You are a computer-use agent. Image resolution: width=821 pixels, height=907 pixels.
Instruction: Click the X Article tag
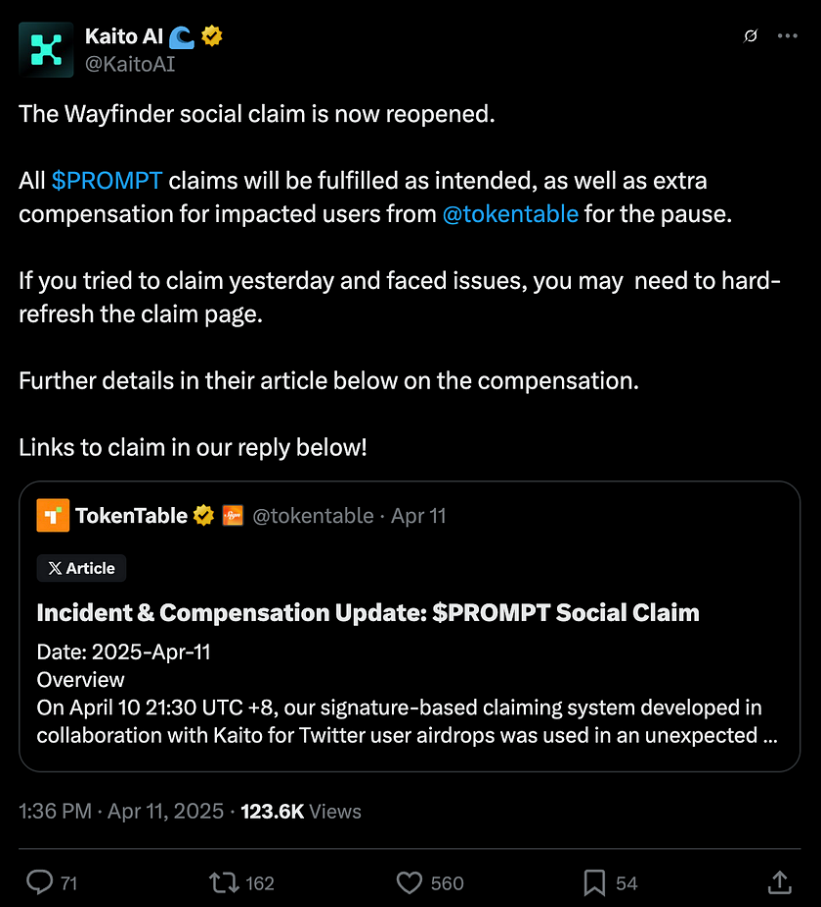(82, 569)
